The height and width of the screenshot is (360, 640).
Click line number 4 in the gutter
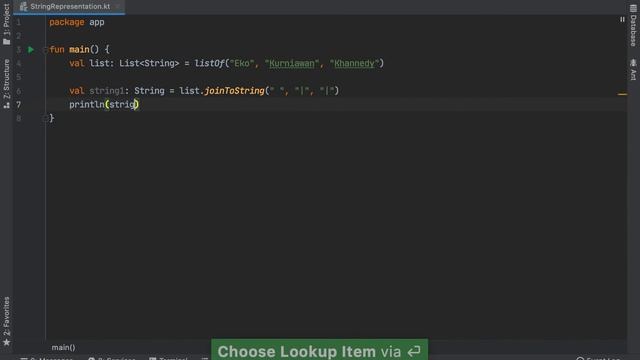tap(19, 63)
